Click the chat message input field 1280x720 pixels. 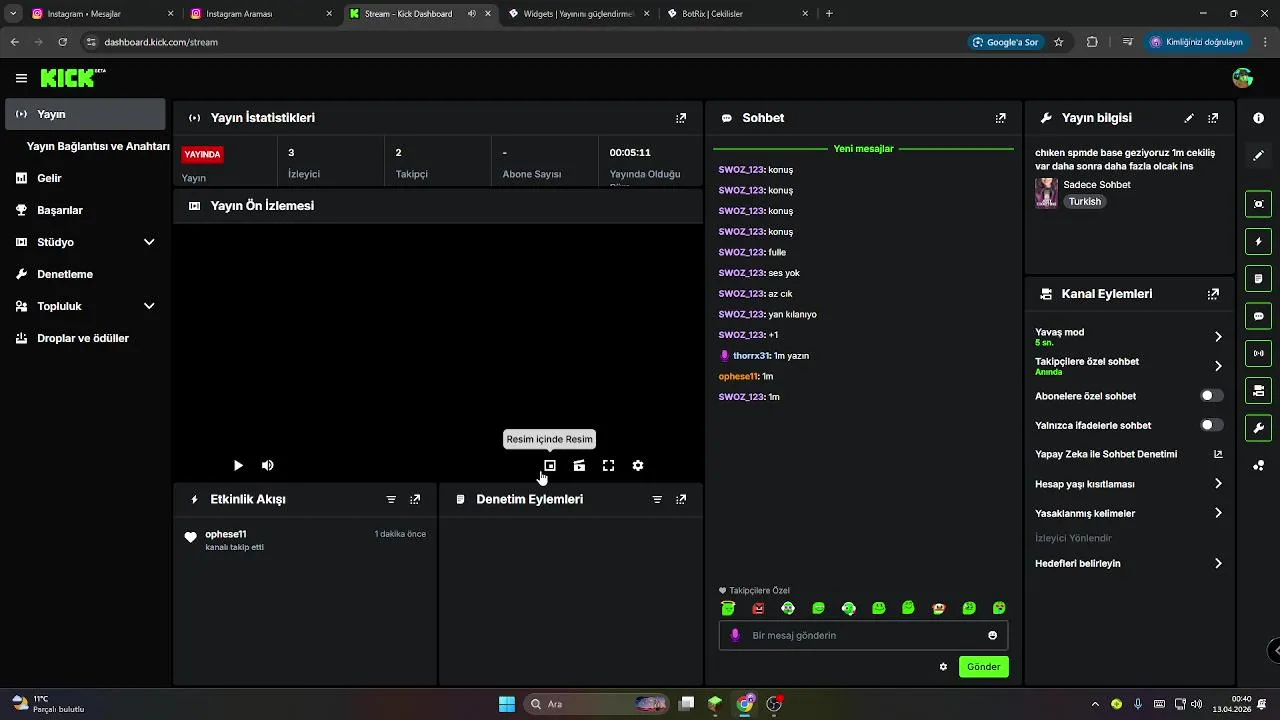coord(863,635)
